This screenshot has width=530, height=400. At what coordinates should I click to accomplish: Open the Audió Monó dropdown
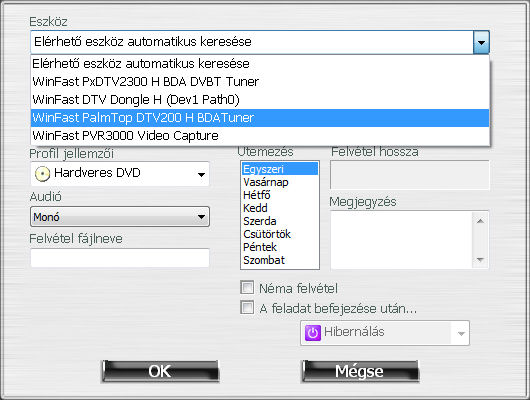tap(120, 217)
